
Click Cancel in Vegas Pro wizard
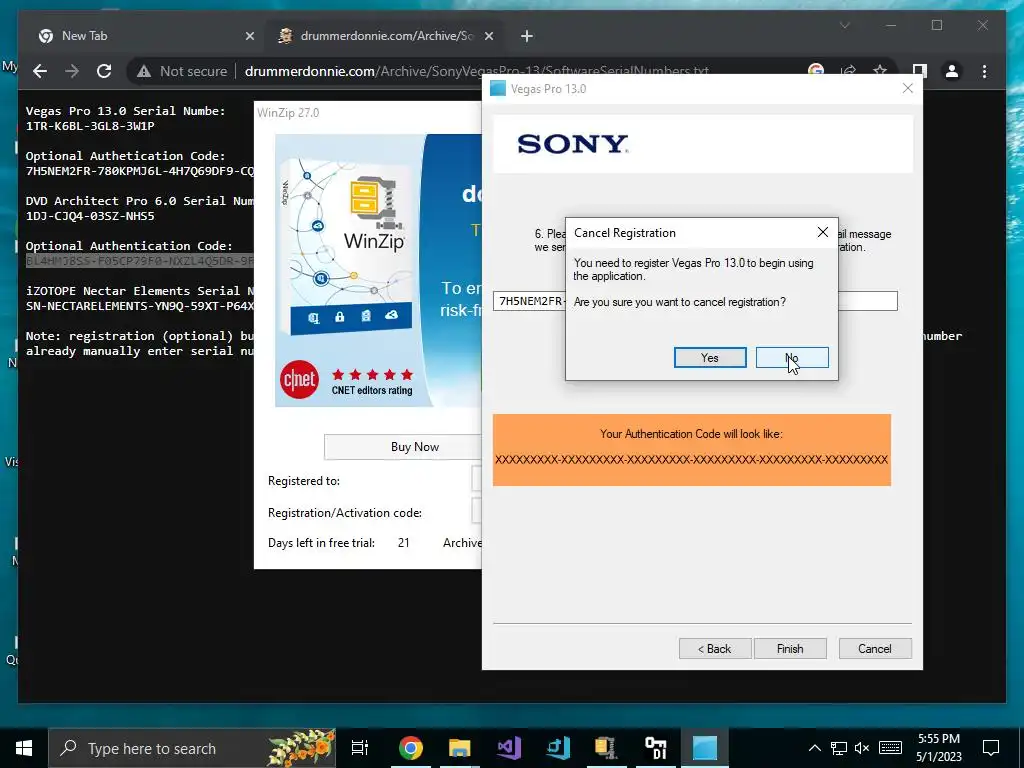(x=875, y=648)
